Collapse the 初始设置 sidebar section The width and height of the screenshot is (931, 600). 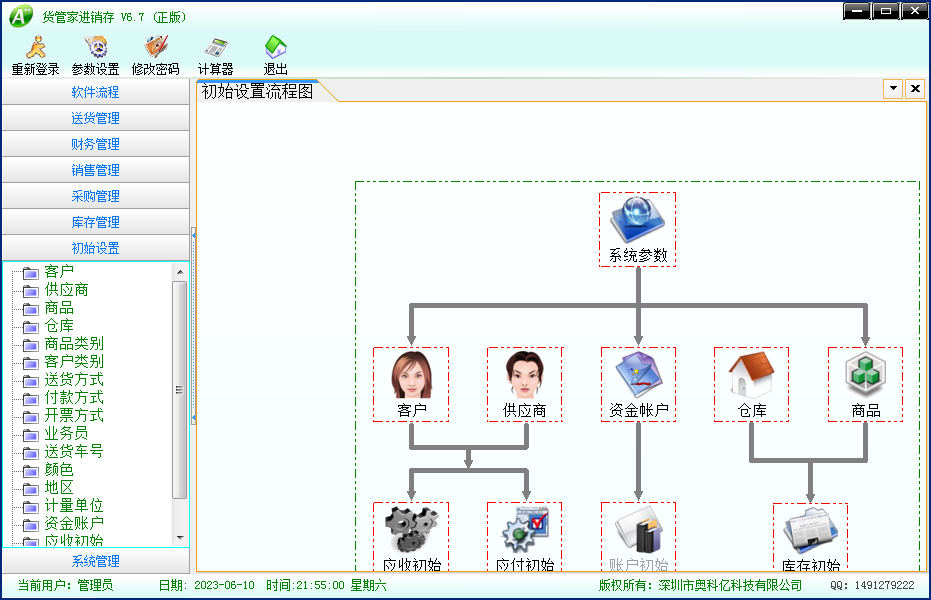96,248
